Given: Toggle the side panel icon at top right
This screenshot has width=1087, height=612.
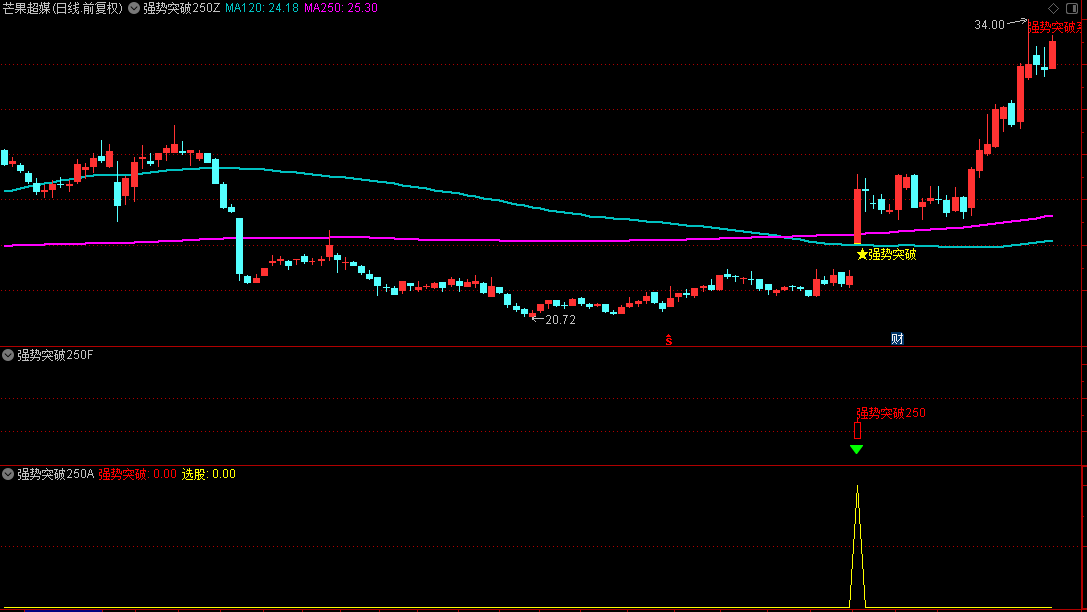Looking at the screenshot, I should tap(1072, 8).
